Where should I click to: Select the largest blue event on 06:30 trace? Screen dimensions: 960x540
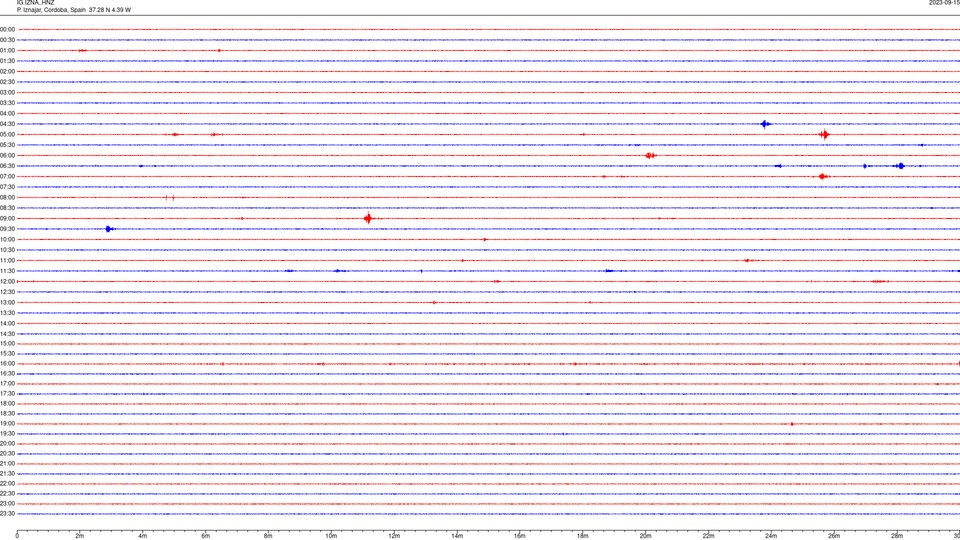900,166
